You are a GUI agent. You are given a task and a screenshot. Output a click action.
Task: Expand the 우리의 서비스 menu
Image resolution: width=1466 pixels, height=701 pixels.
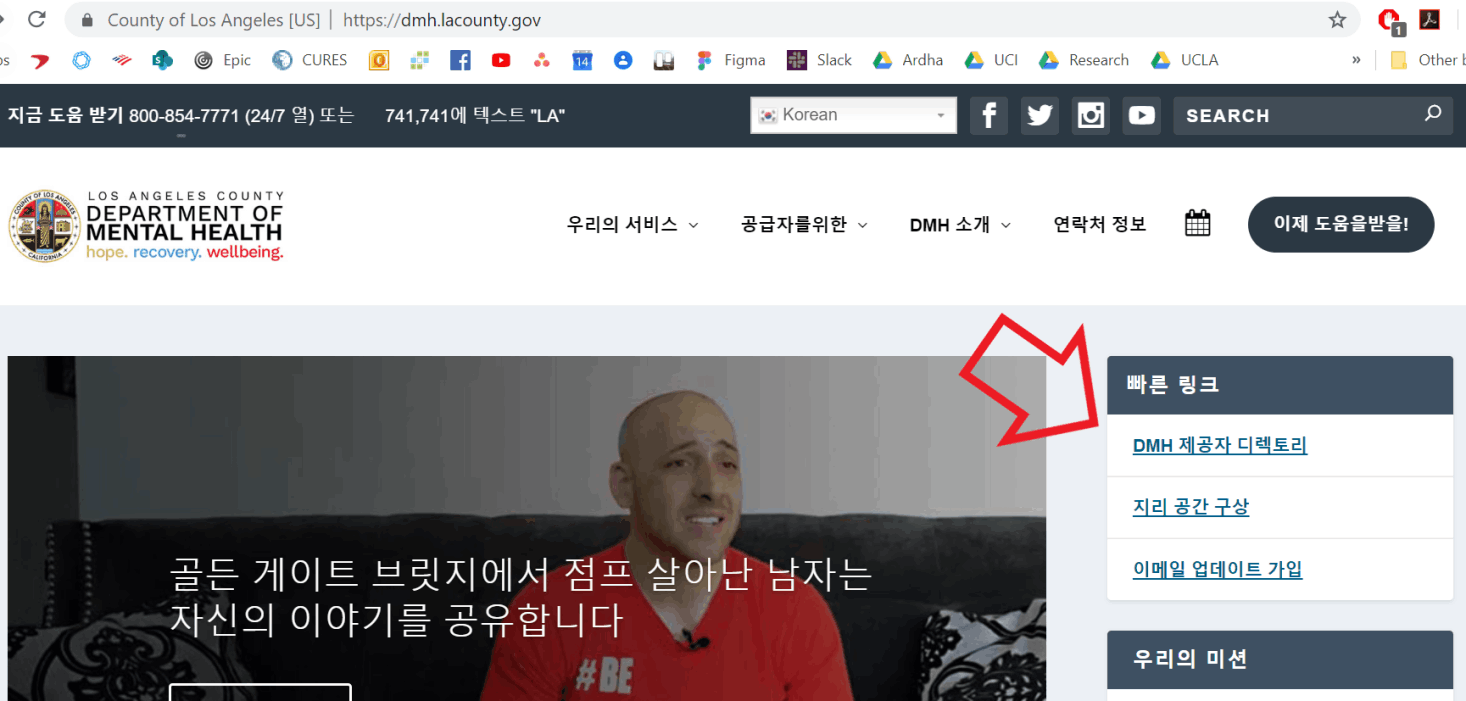(632, 225)
